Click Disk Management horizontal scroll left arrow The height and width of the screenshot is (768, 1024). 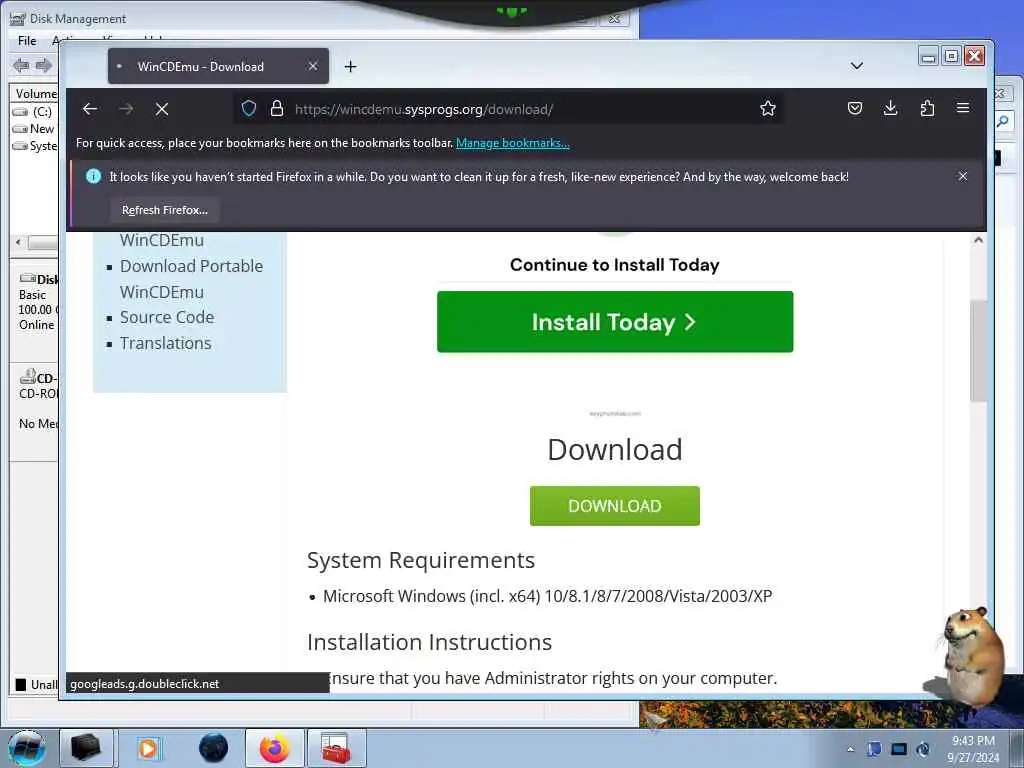(x=18, y=242)
